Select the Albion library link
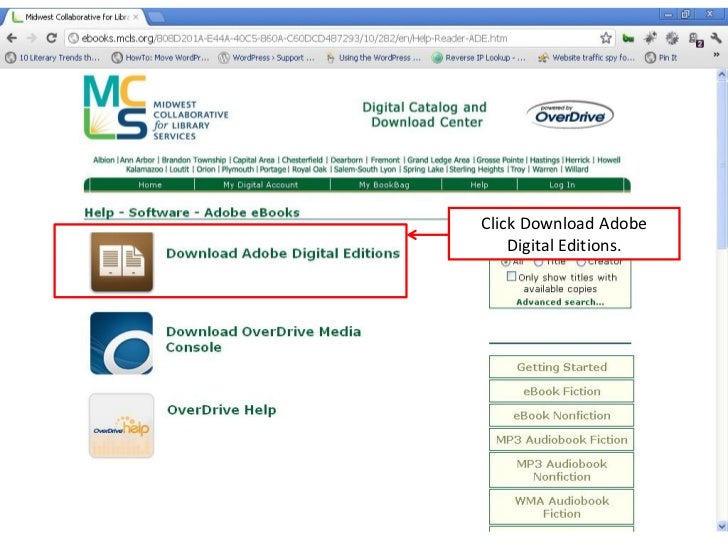Viewport: 728px width, 546px height. click(104, 160)
